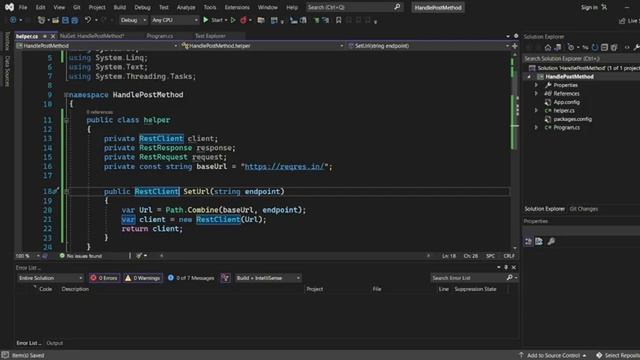Click the Solution Explorer Refresh icon
640x360 pixels.
pos(595,47)
